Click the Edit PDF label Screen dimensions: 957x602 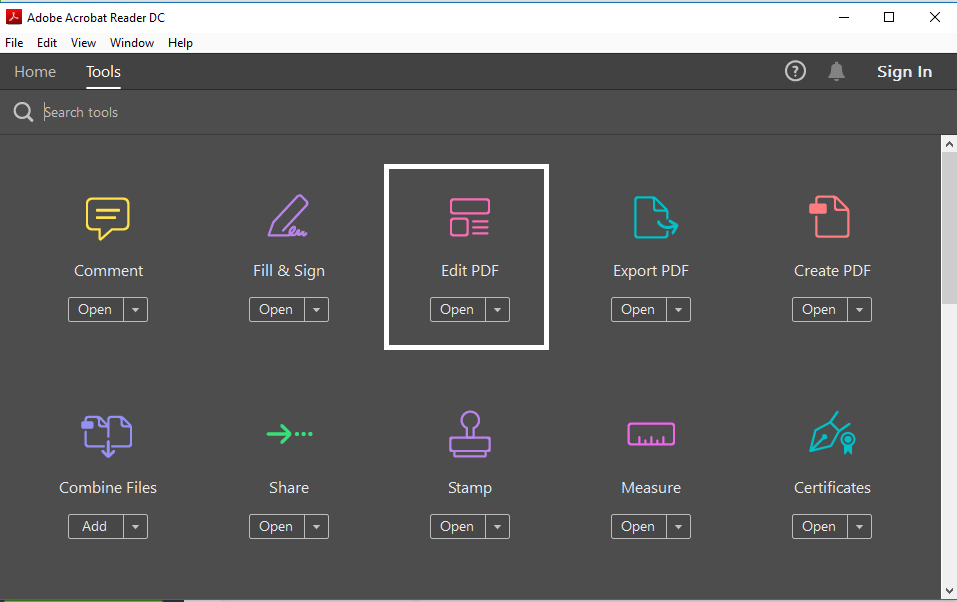[x=470, y=270]
